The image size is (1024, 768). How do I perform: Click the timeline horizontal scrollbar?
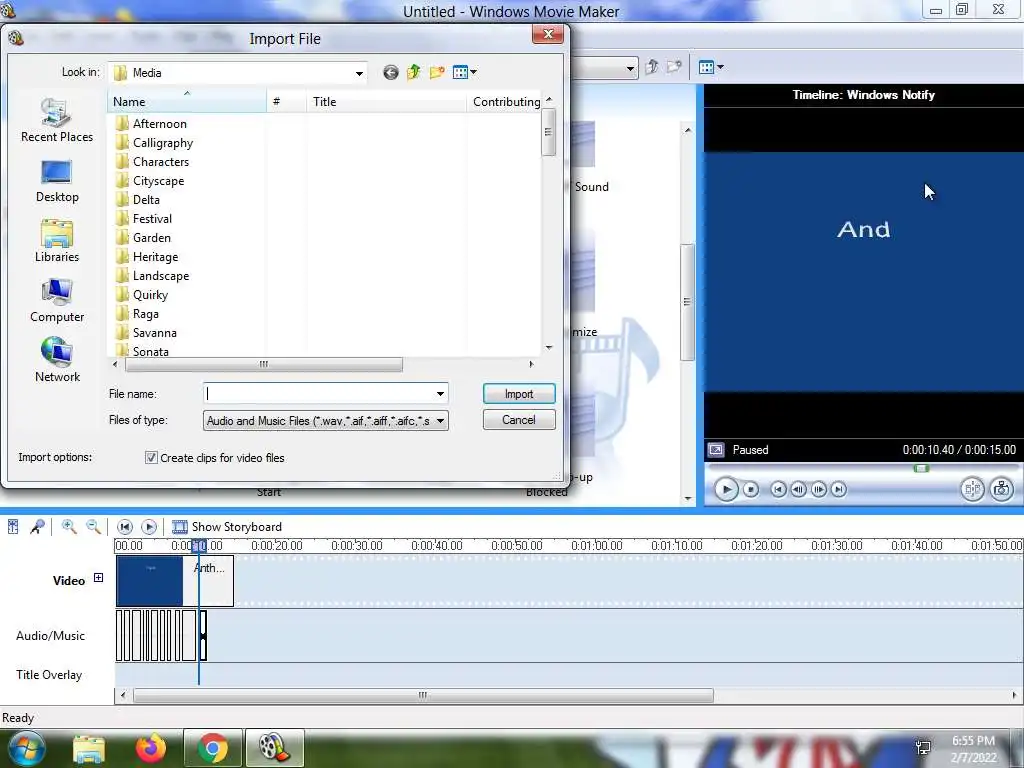pyautogui.click(x=423, y=696)
